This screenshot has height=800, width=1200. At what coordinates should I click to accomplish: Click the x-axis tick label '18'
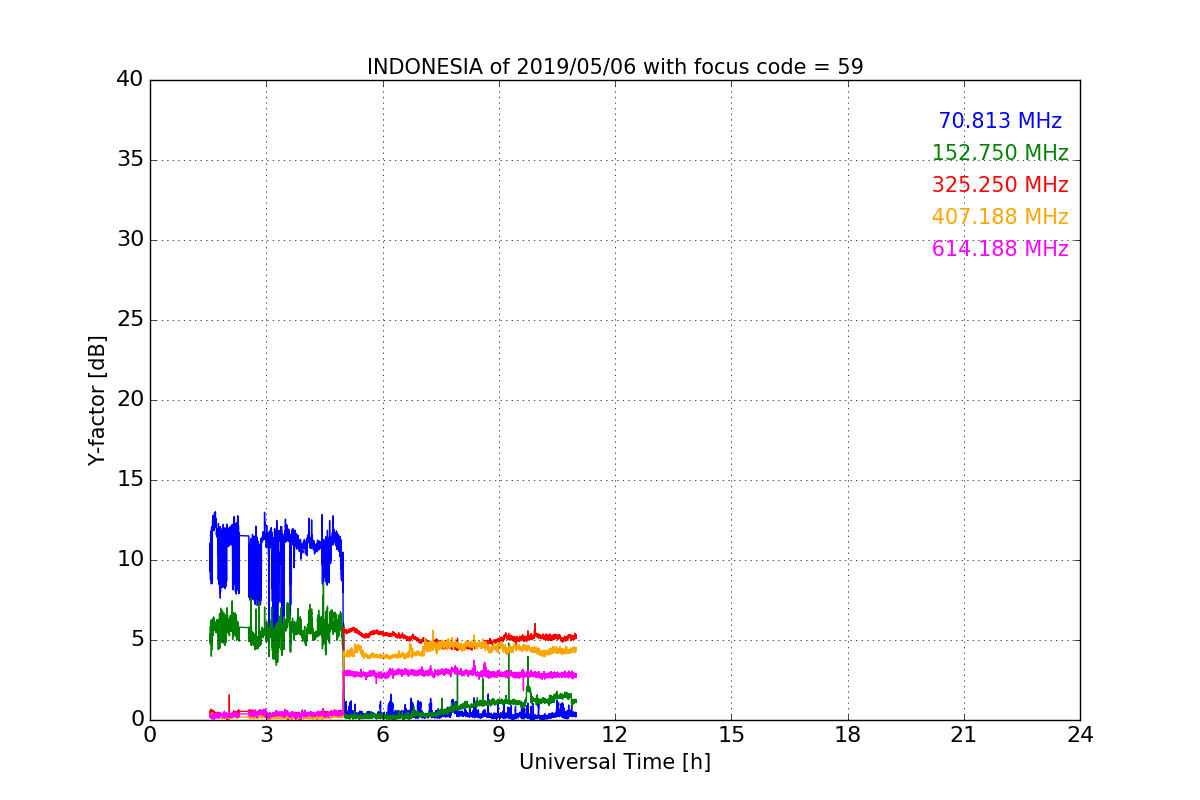pos(848,735)
